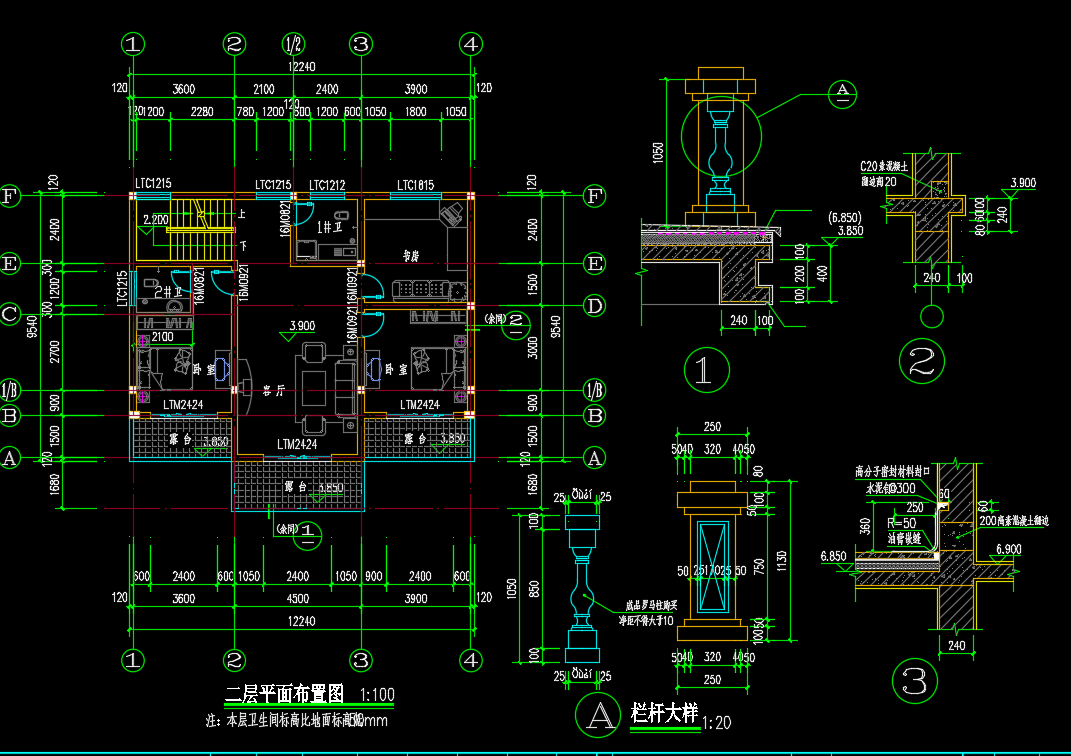1071x756 pixels.
Task: Click the vertical LTC1215 window label
Action: pyautogui.click(x=122, y=288)
